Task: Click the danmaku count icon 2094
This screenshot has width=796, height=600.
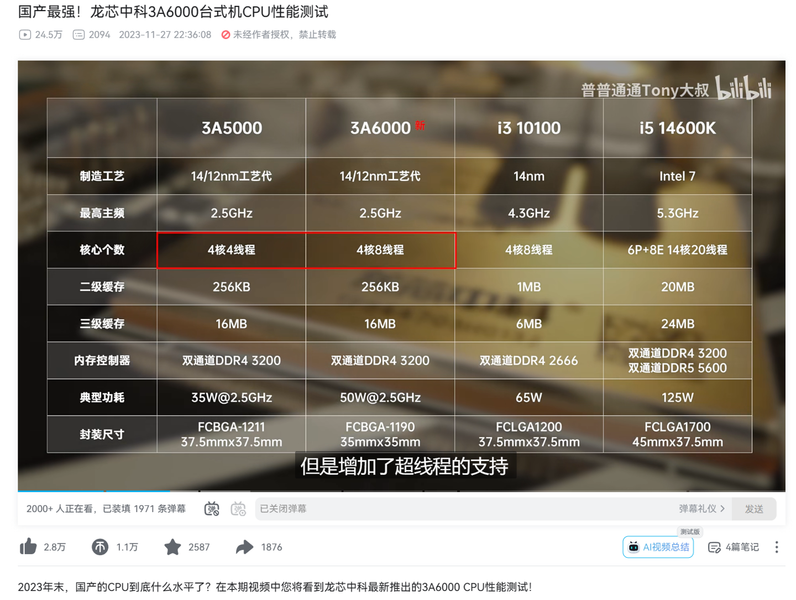Action: pyautogui.click(x=79, y=35)
